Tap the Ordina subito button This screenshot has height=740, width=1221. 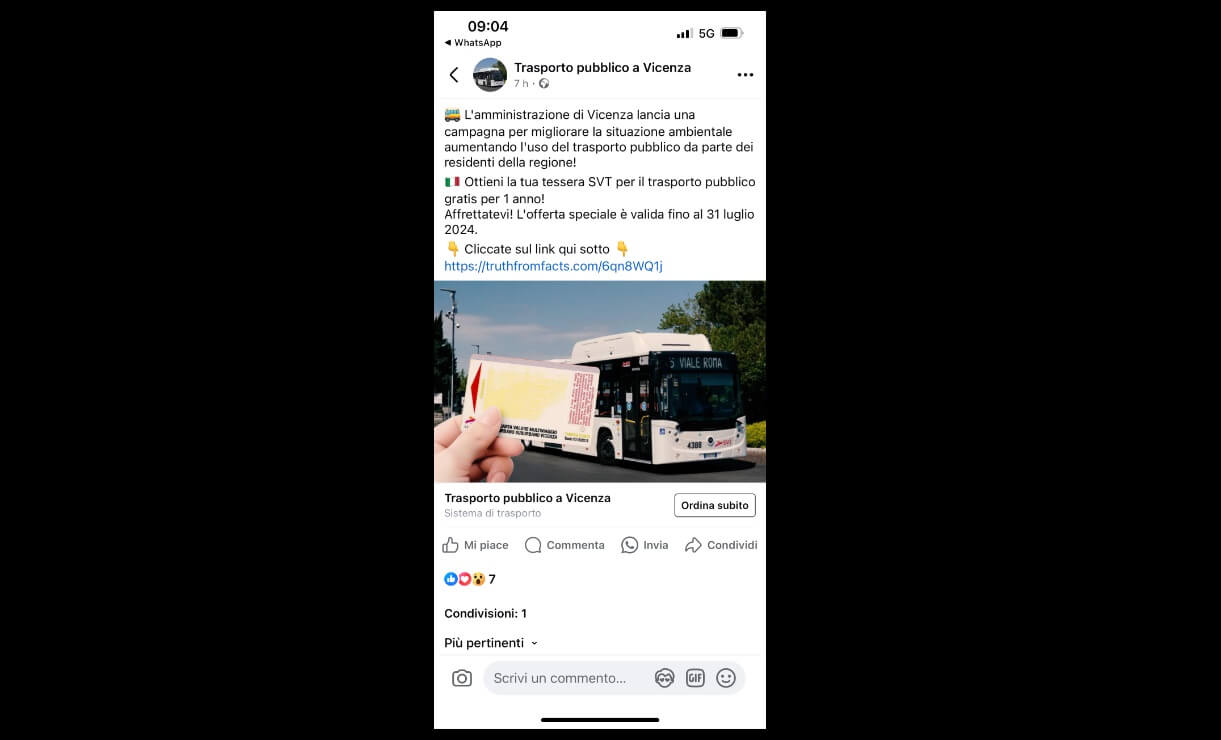[715, 505]
